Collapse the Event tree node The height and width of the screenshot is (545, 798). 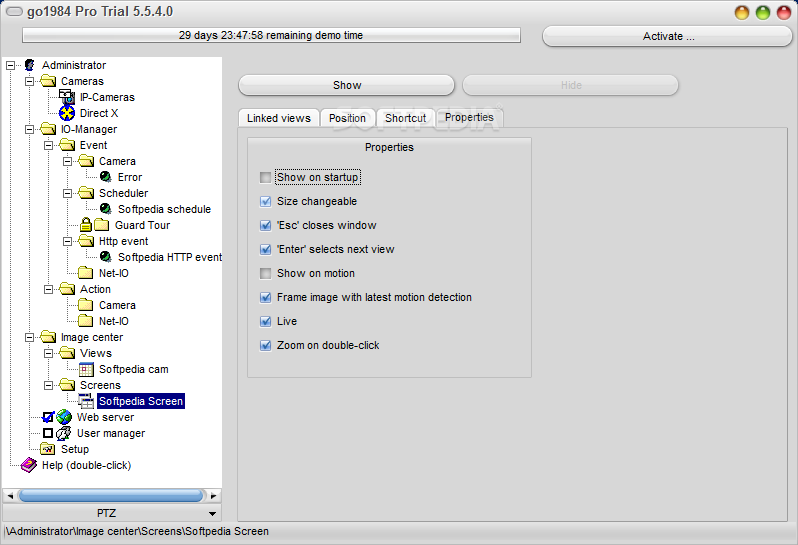[48, 145]
